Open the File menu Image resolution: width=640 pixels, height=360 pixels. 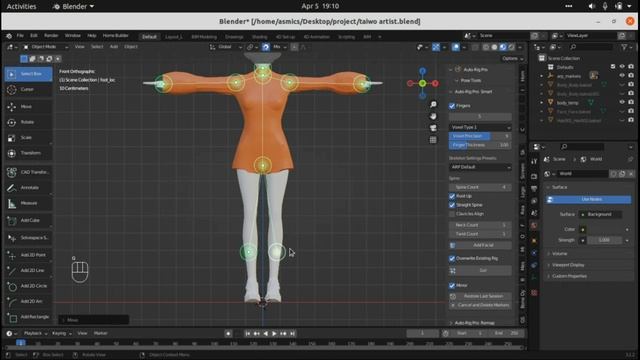[x=20, y=36]
